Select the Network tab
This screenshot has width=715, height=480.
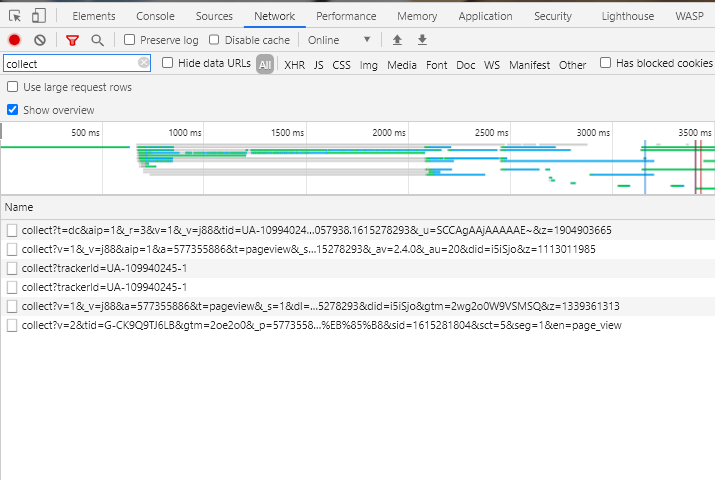275,16
